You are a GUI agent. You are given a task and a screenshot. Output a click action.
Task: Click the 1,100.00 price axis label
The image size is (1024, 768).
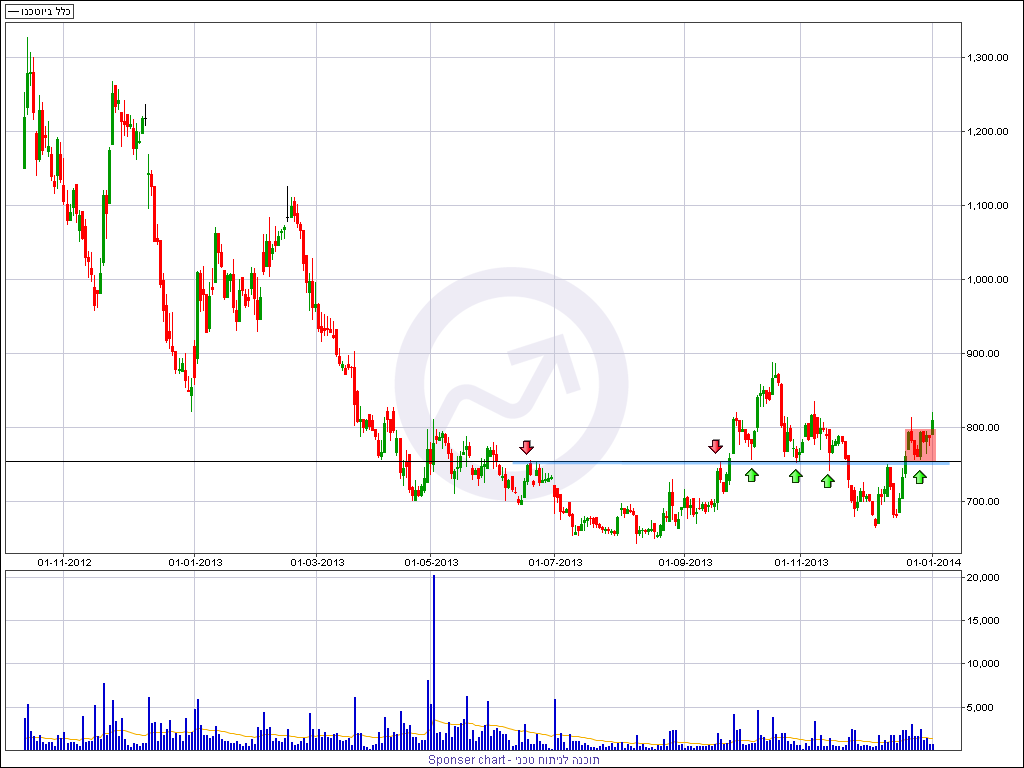987,205
